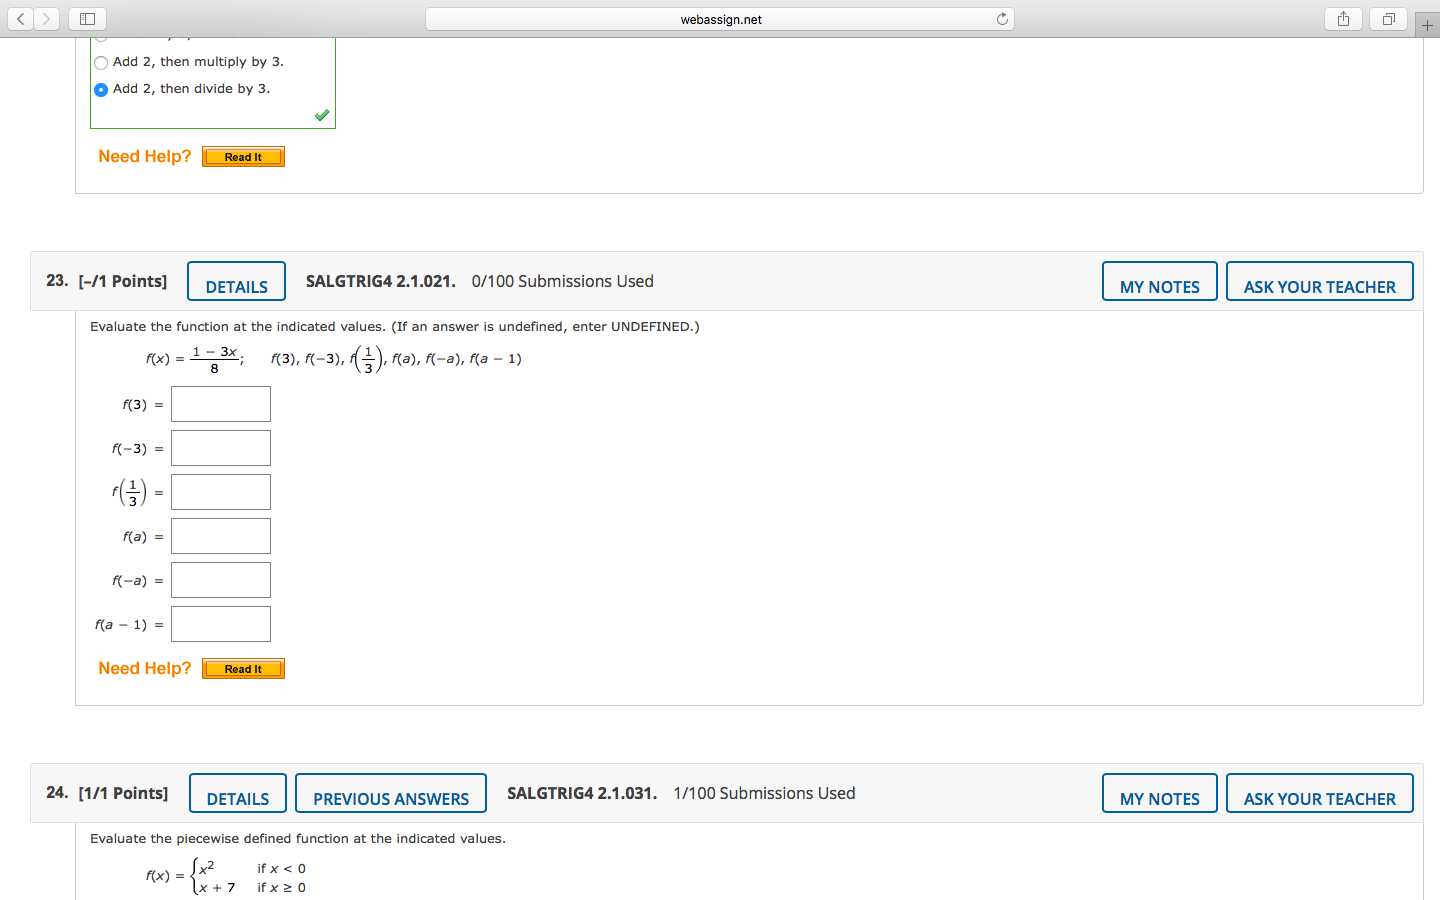Click the green checkmark on the answered question
Image resolution: width=1440 pixels, height=900 pixels.
point(321,114)
